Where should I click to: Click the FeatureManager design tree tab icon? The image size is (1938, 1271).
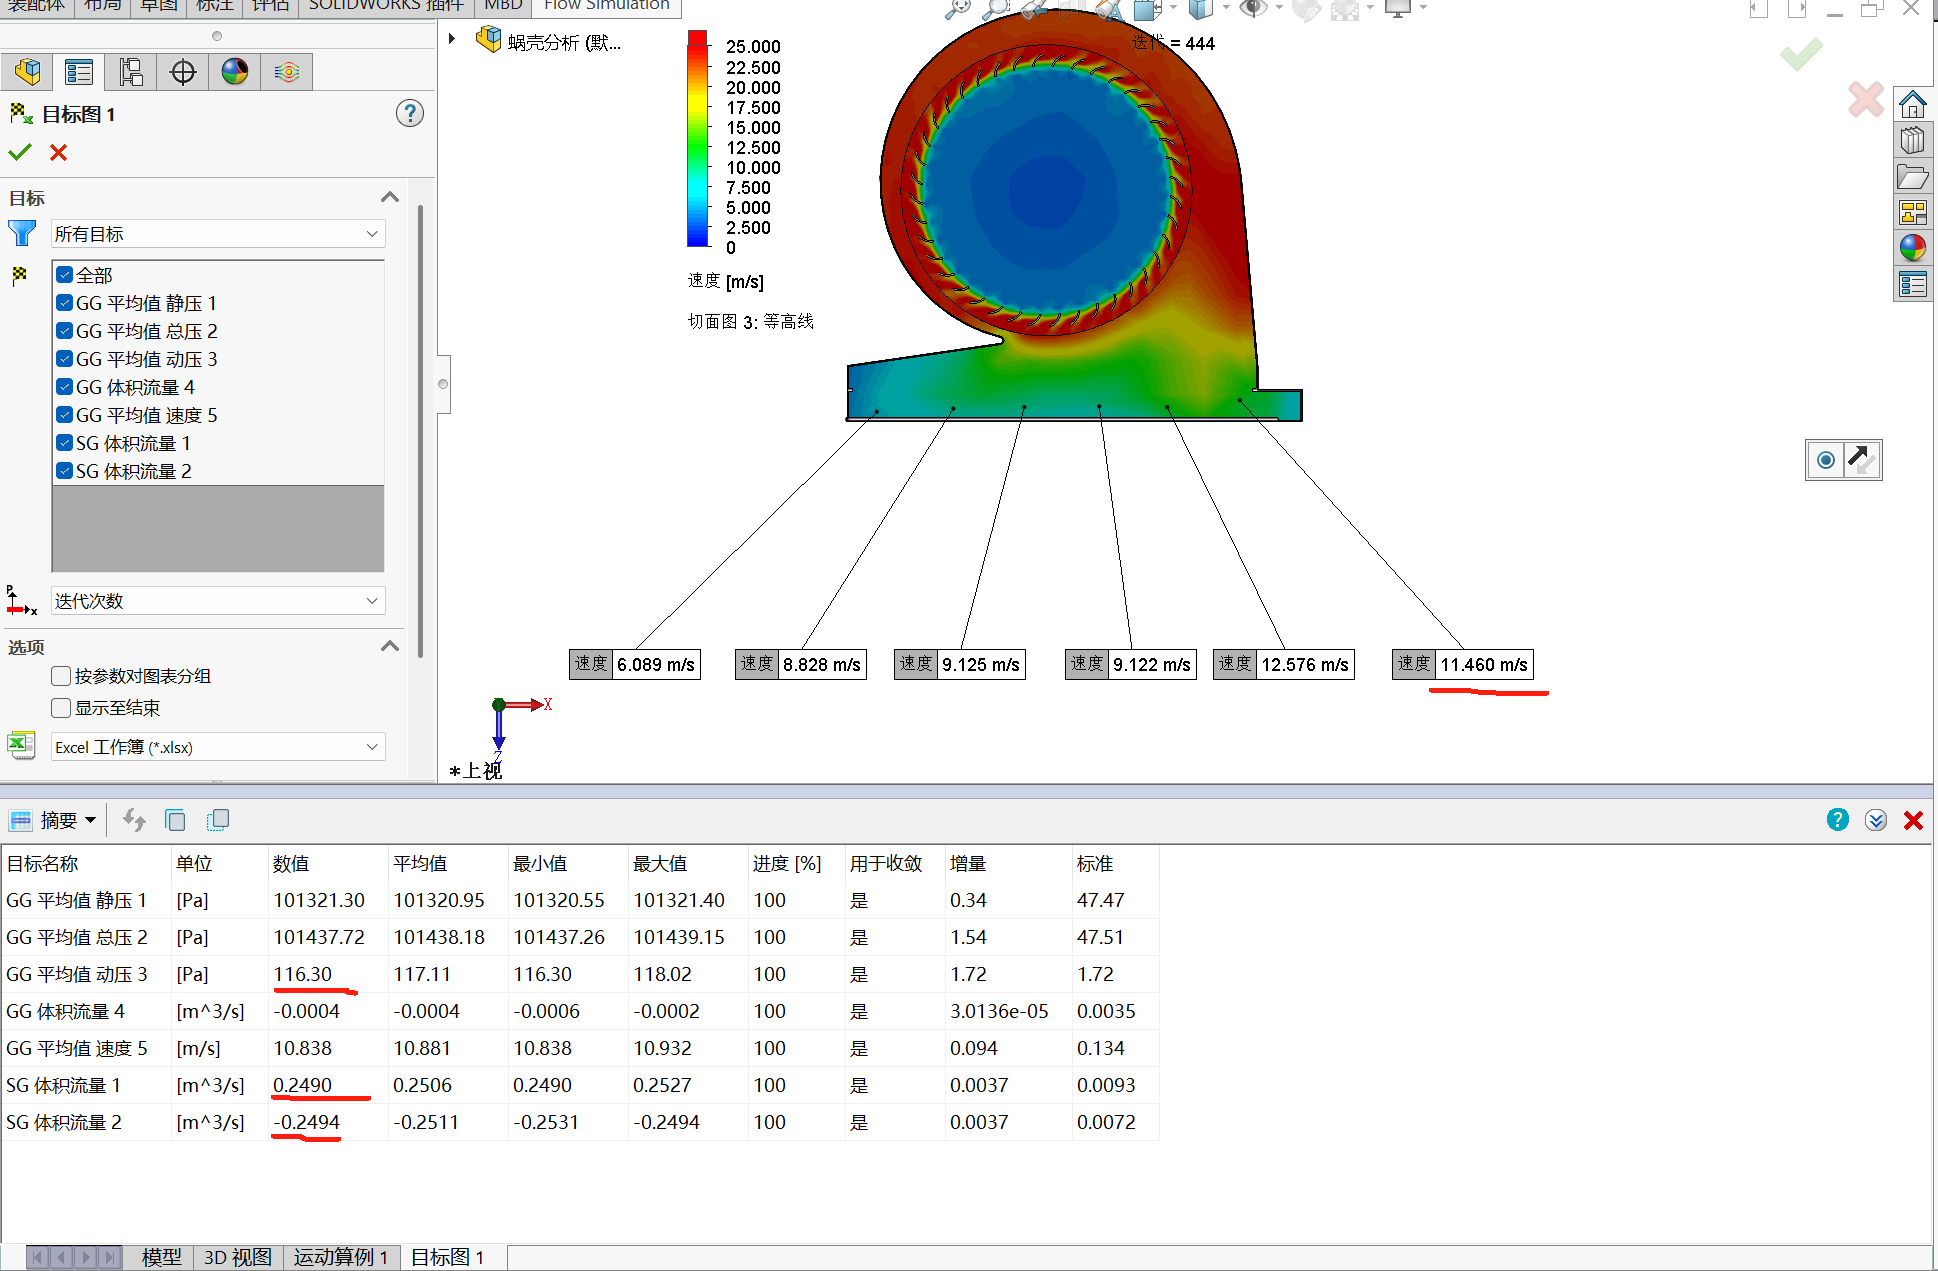point(28,72)
